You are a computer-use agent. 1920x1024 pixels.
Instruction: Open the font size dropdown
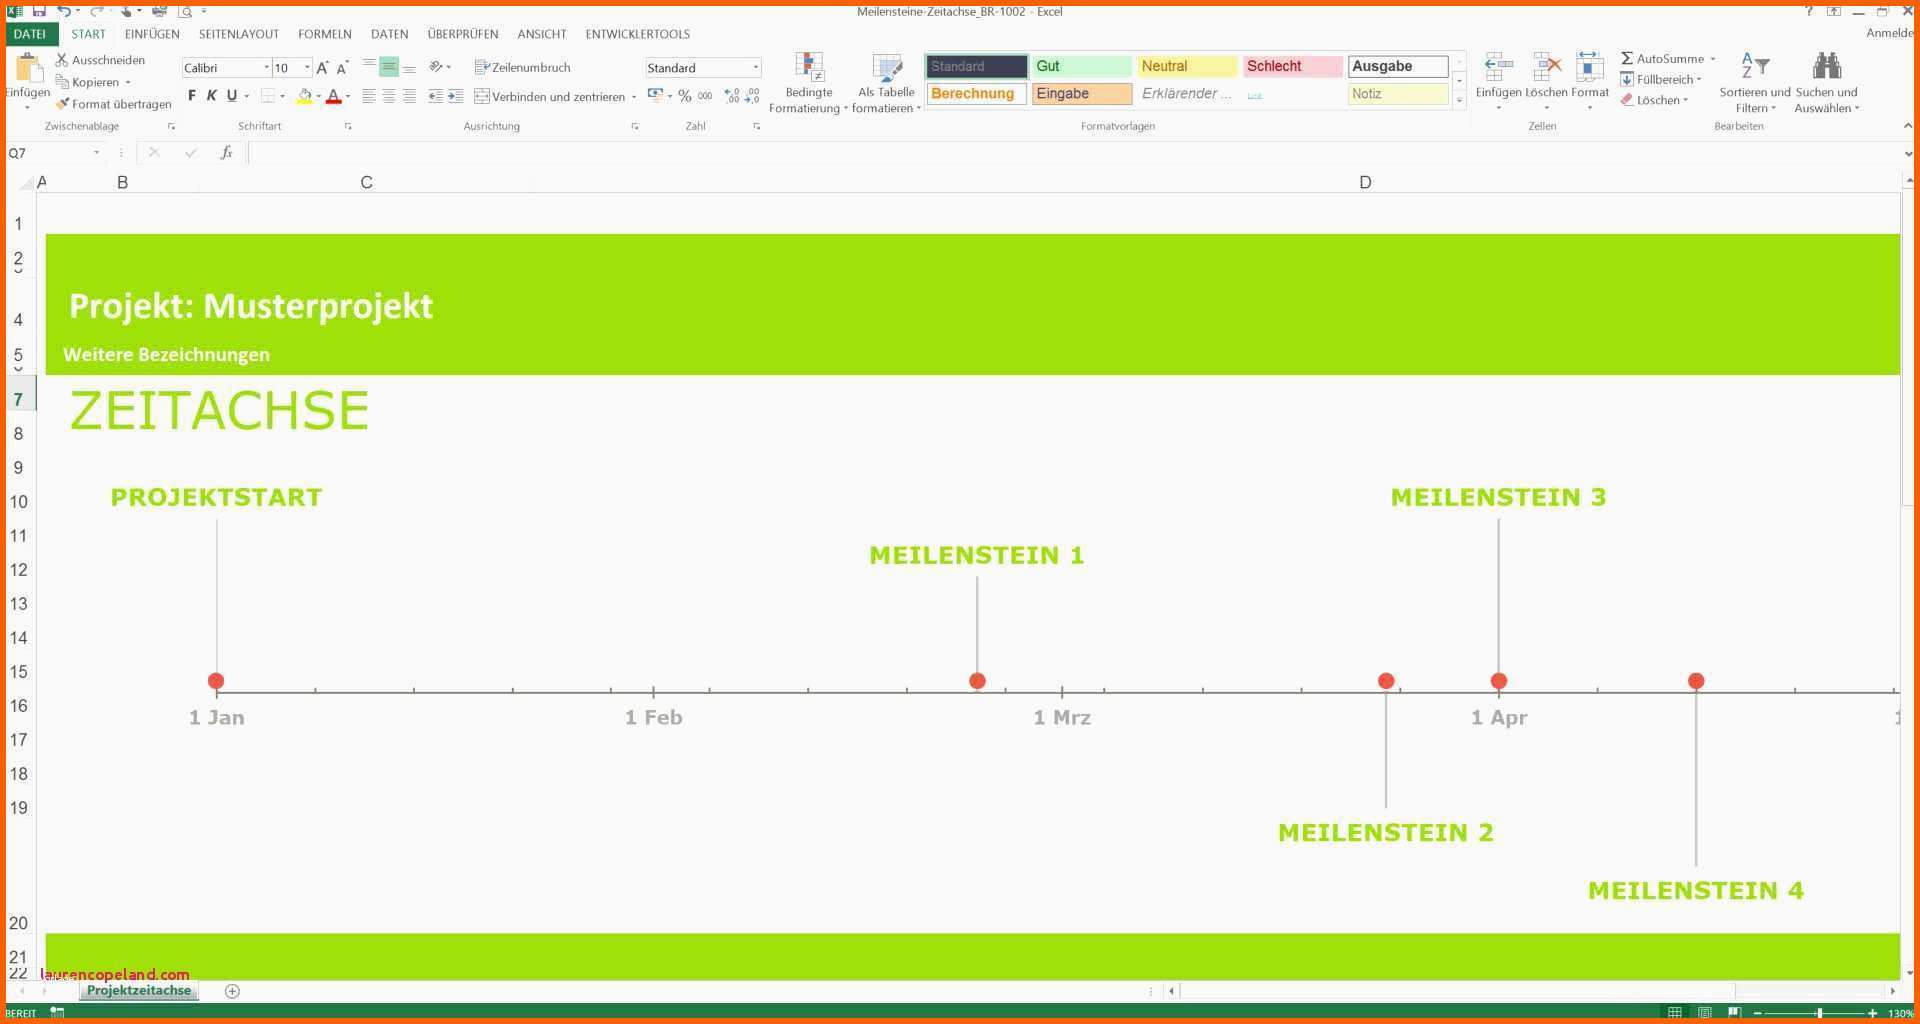point(307,67)
